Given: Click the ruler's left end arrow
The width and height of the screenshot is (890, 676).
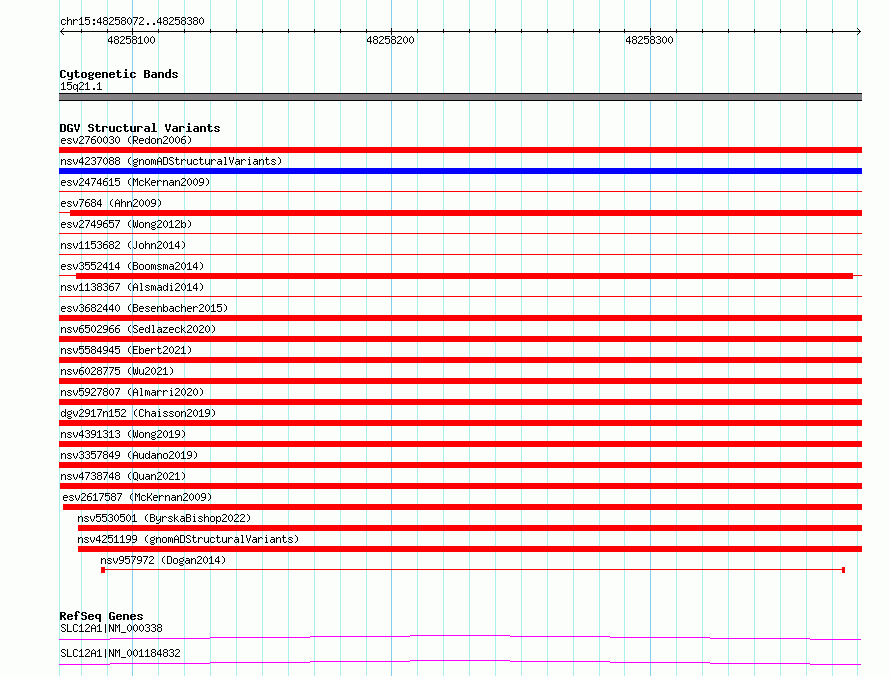Looking at the screenshot, I should point(62,32).
